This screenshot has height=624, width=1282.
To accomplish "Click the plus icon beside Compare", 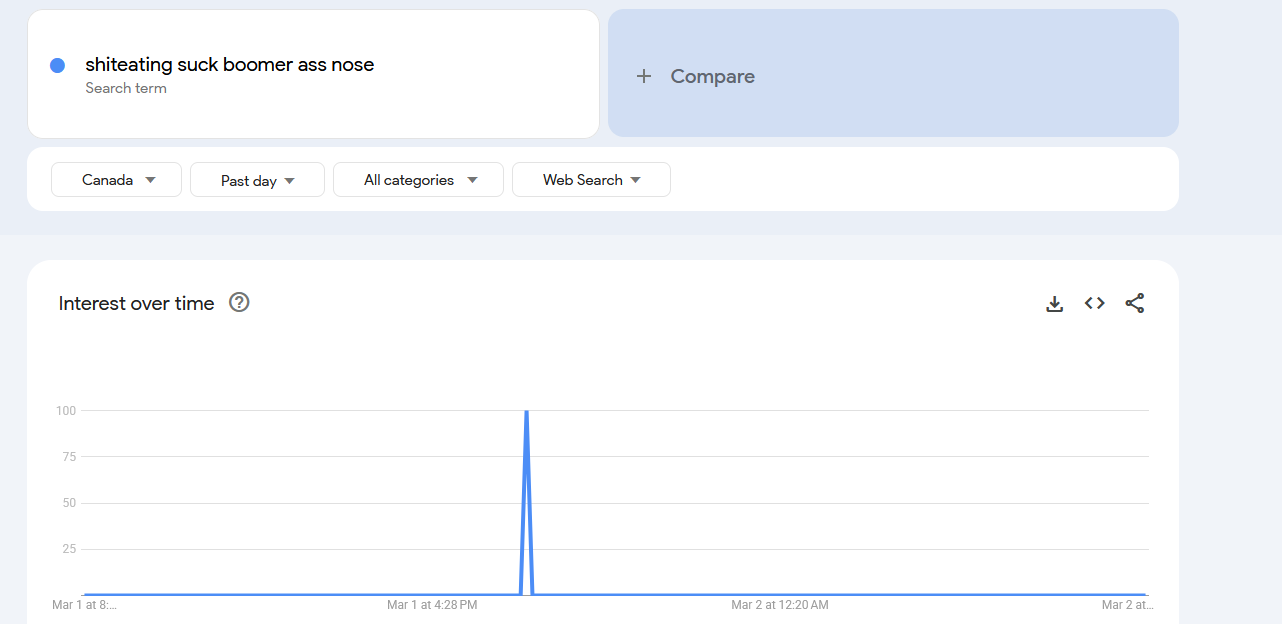I will click(x=644, y=76).
